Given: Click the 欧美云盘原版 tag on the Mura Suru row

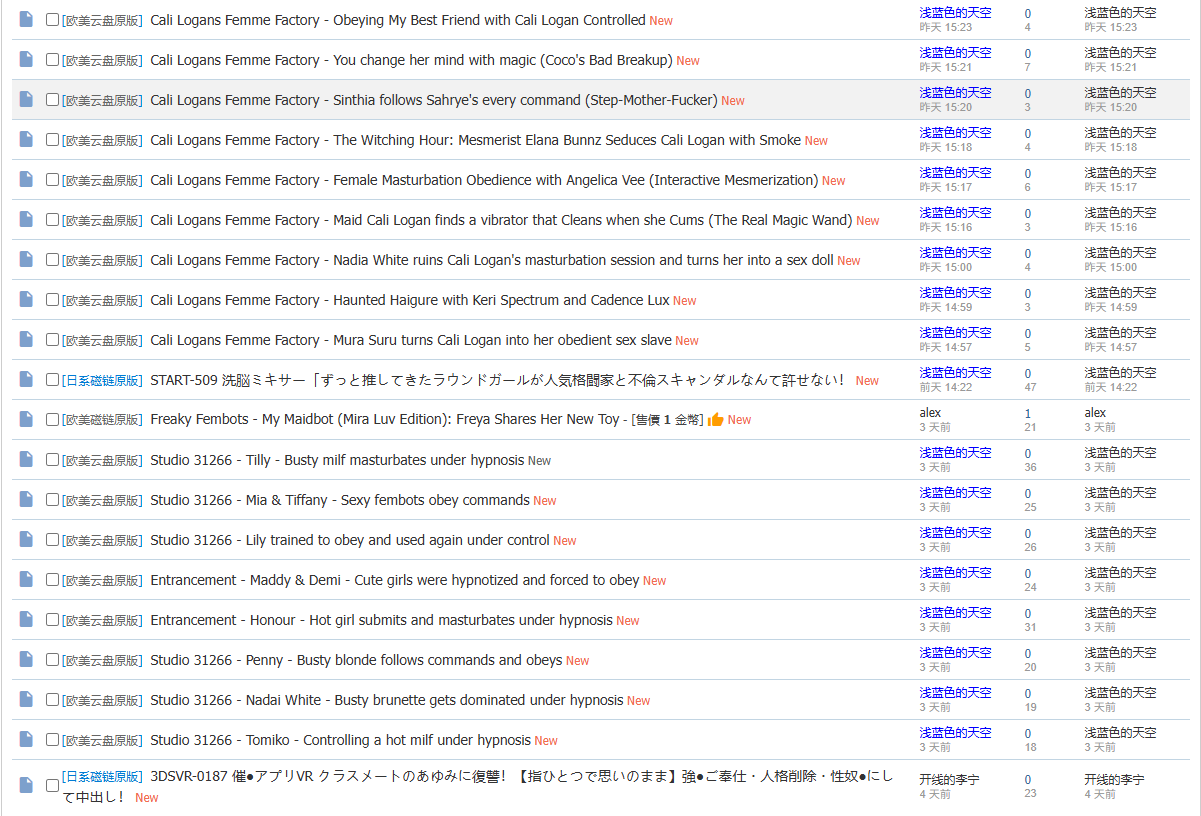Looking at the screenshot, I should pyautogui.click(x=103, y=340).
